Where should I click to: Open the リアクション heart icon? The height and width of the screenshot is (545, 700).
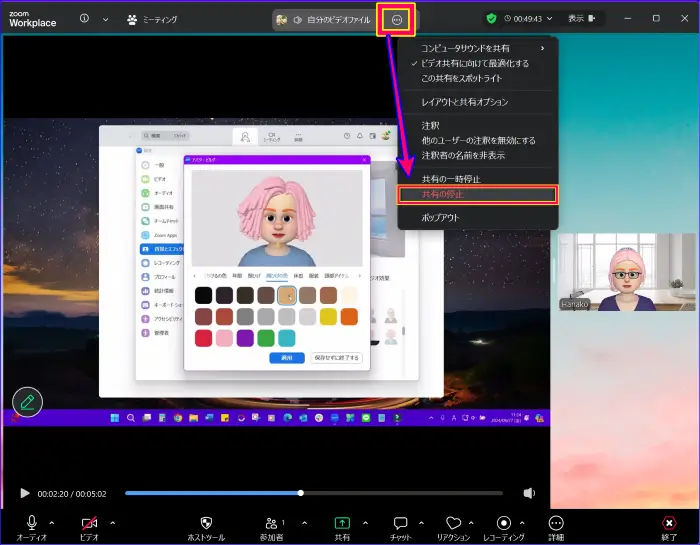(x=452, y=523)
